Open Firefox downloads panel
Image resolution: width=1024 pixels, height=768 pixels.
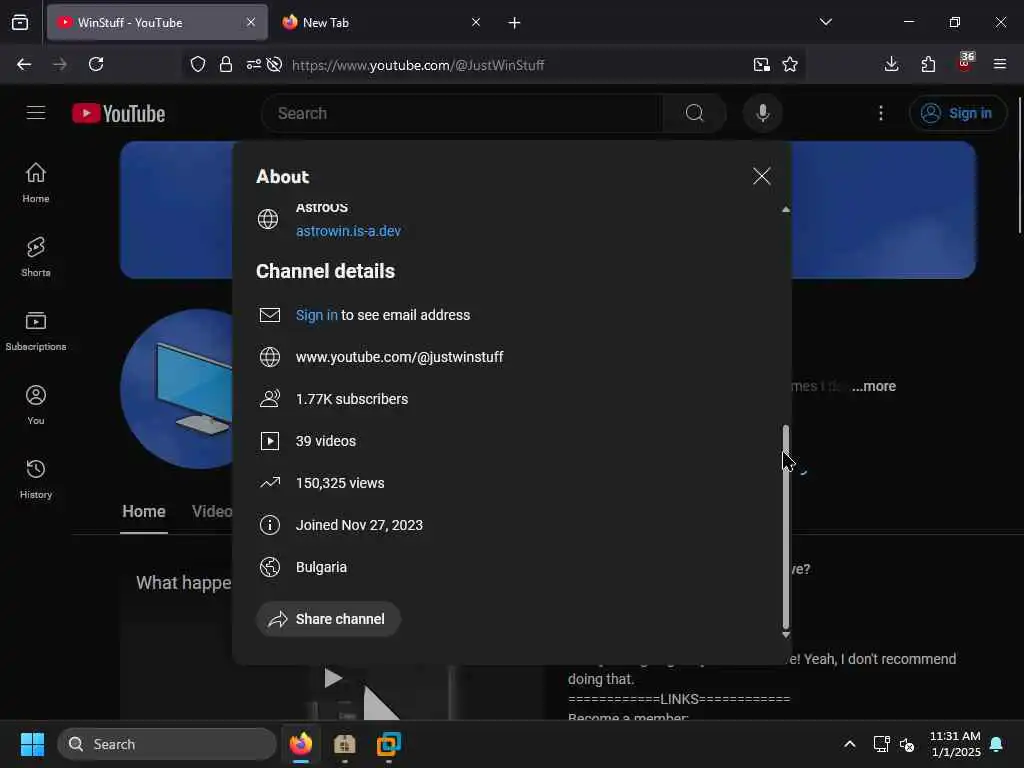[x=891, y=64]
